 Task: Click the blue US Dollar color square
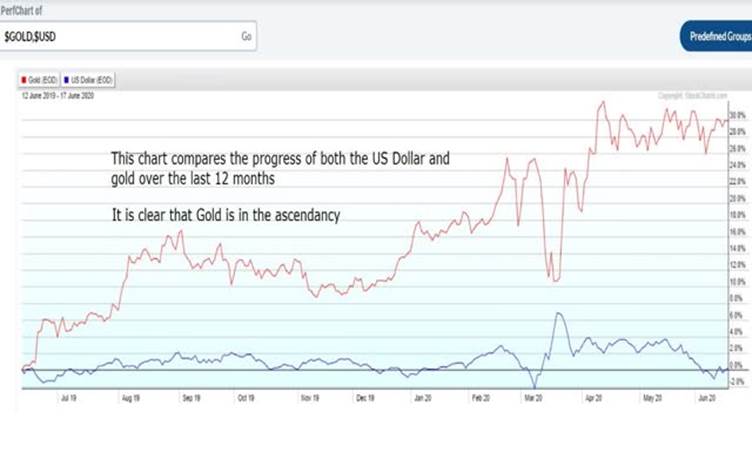coord(66,76)
